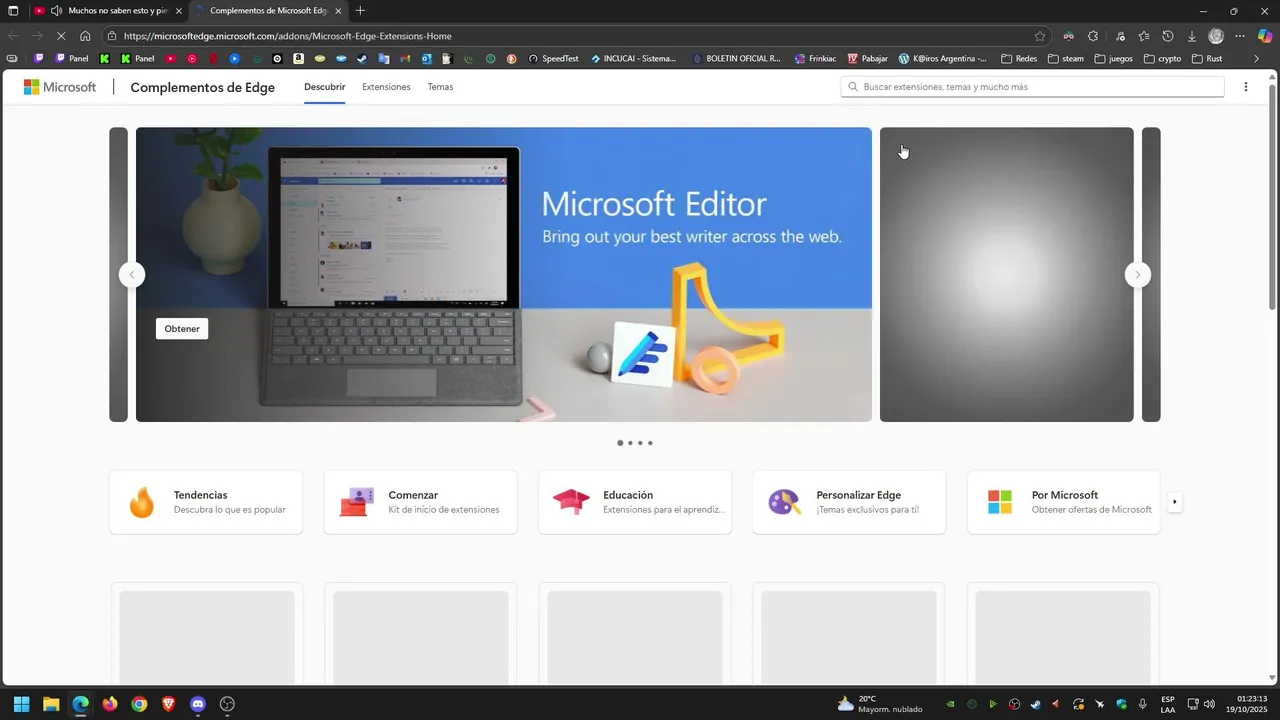
Task: Open the Frinkiac bookmark
Action: (815, 58)
